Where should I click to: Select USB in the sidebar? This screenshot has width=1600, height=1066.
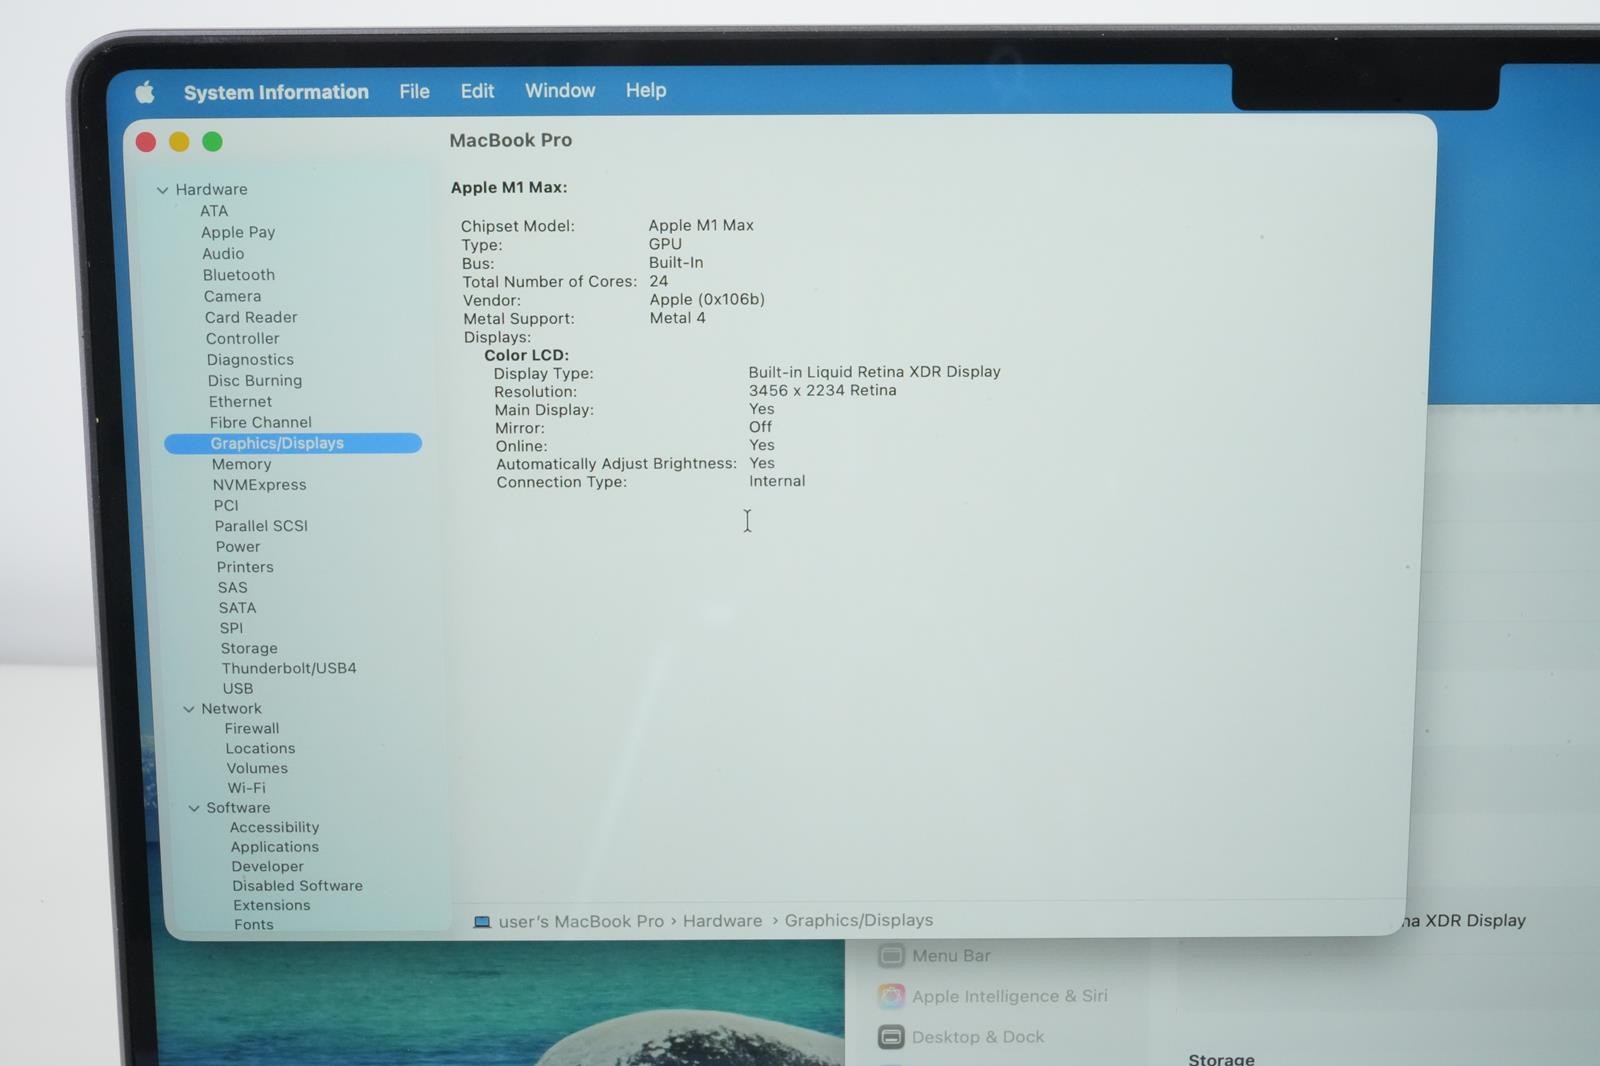(x=238, y=688)
